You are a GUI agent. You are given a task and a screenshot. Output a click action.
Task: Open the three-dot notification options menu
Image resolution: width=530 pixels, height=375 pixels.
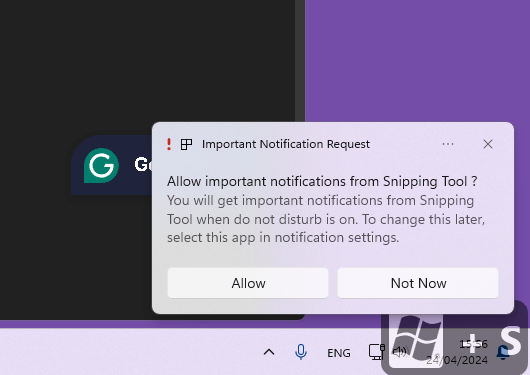448,144
